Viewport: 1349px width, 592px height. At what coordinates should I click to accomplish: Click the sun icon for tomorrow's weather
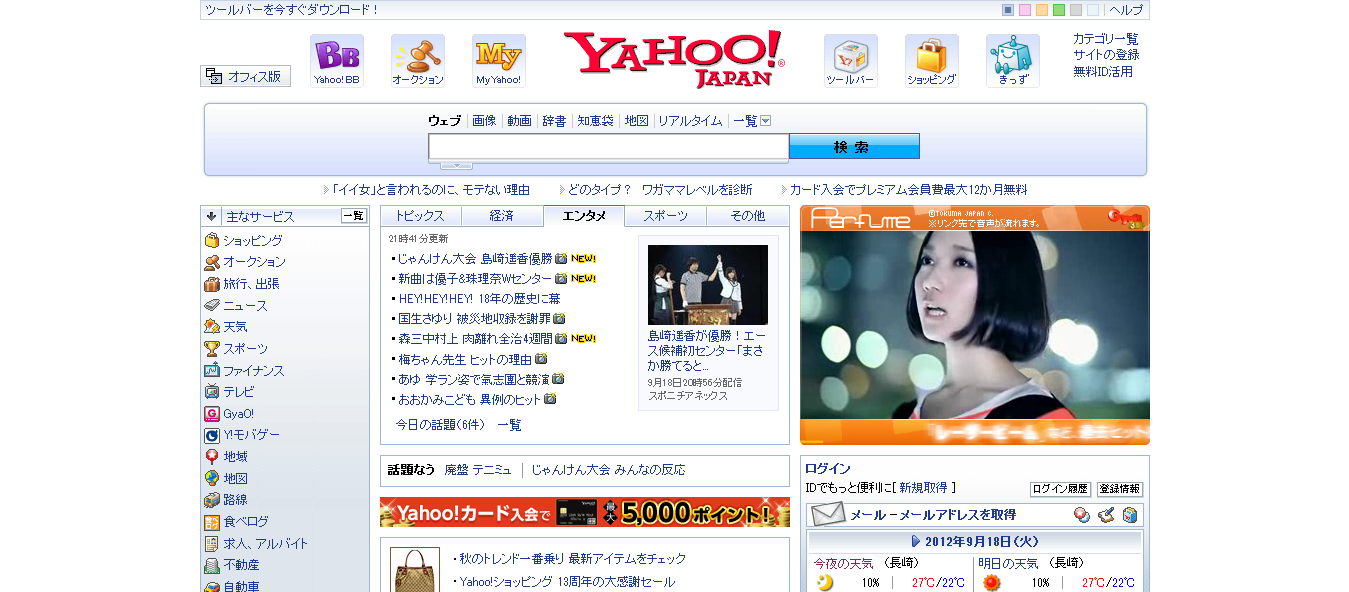(991, 583)
